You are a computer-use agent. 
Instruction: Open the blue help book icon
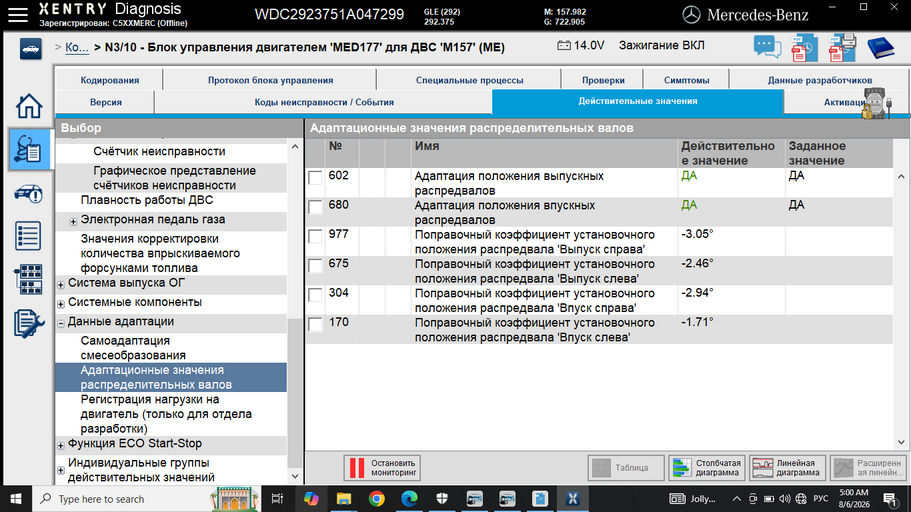[x=881, y=48]
